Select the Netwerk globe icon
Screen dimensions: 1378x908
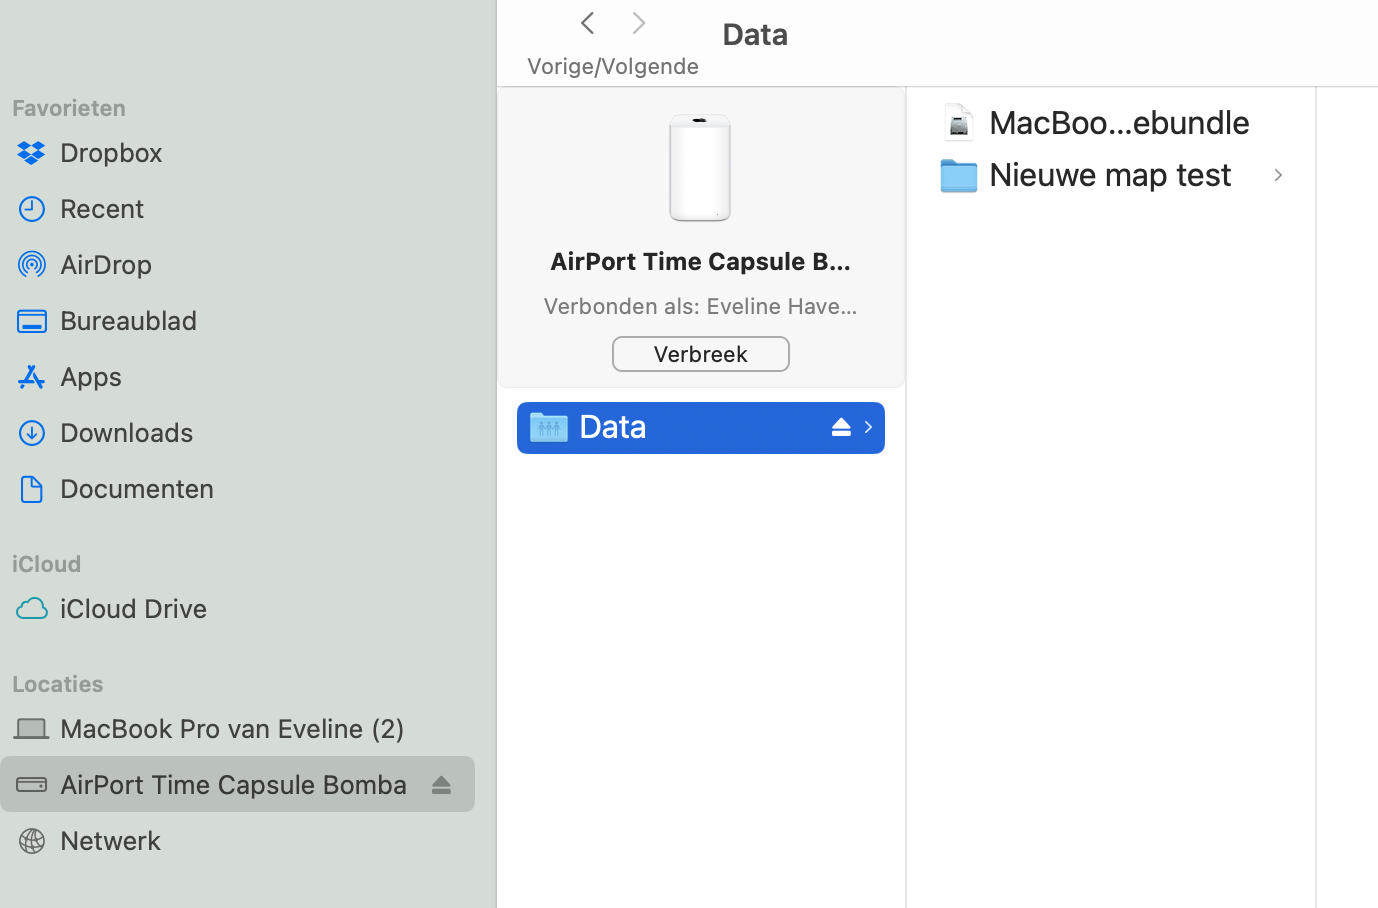coord(31,840)
